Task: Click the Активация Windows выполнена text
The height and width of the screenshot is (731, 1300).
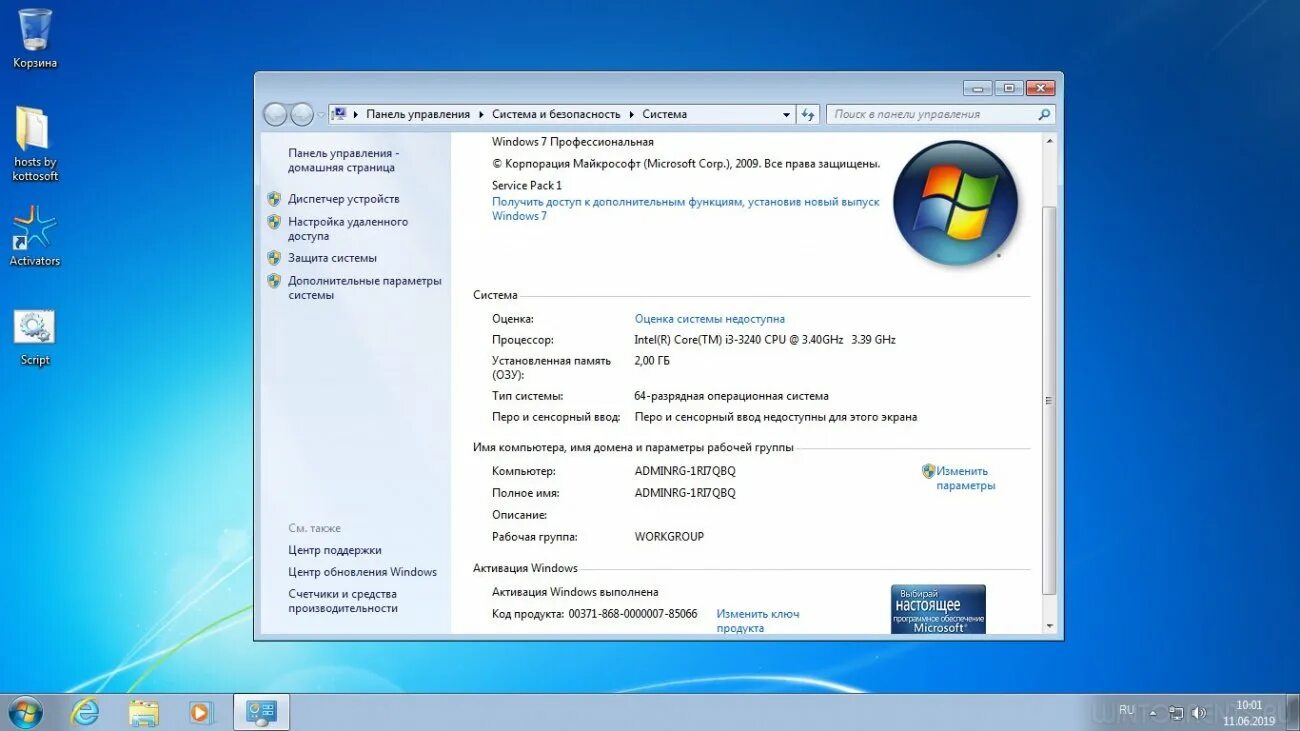Action: [575, 592]
